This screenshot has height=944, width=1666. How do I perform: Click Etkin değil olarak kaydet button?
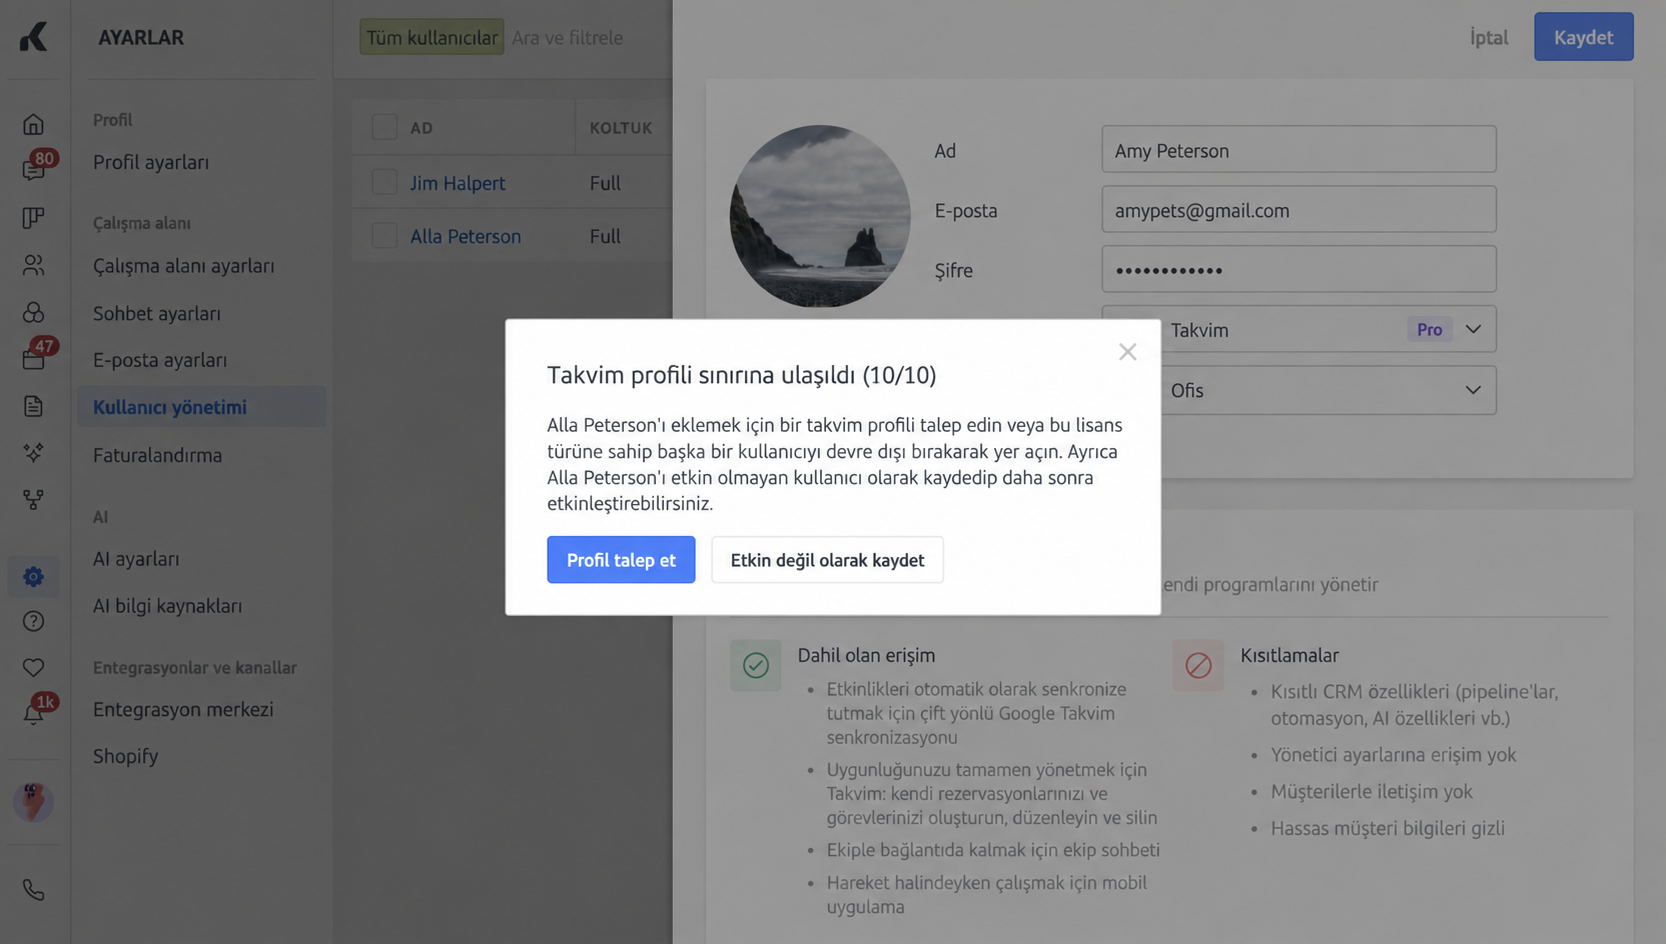[827, 560]
